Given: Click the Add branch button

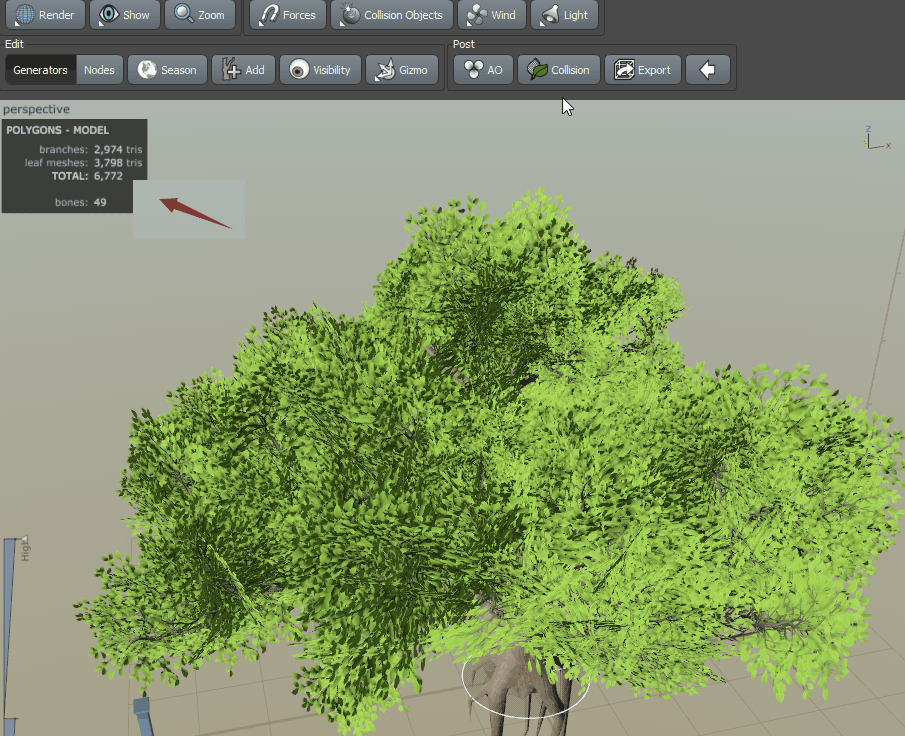Looking at the screenshot, I should [x=243, y=70].
